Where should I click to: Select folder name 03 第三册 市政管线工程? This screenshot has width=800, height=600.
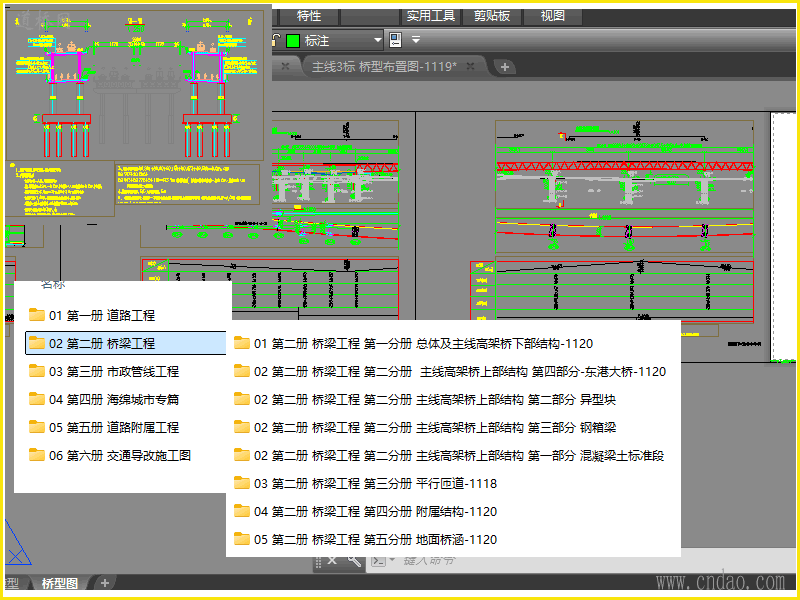point(114,371)
